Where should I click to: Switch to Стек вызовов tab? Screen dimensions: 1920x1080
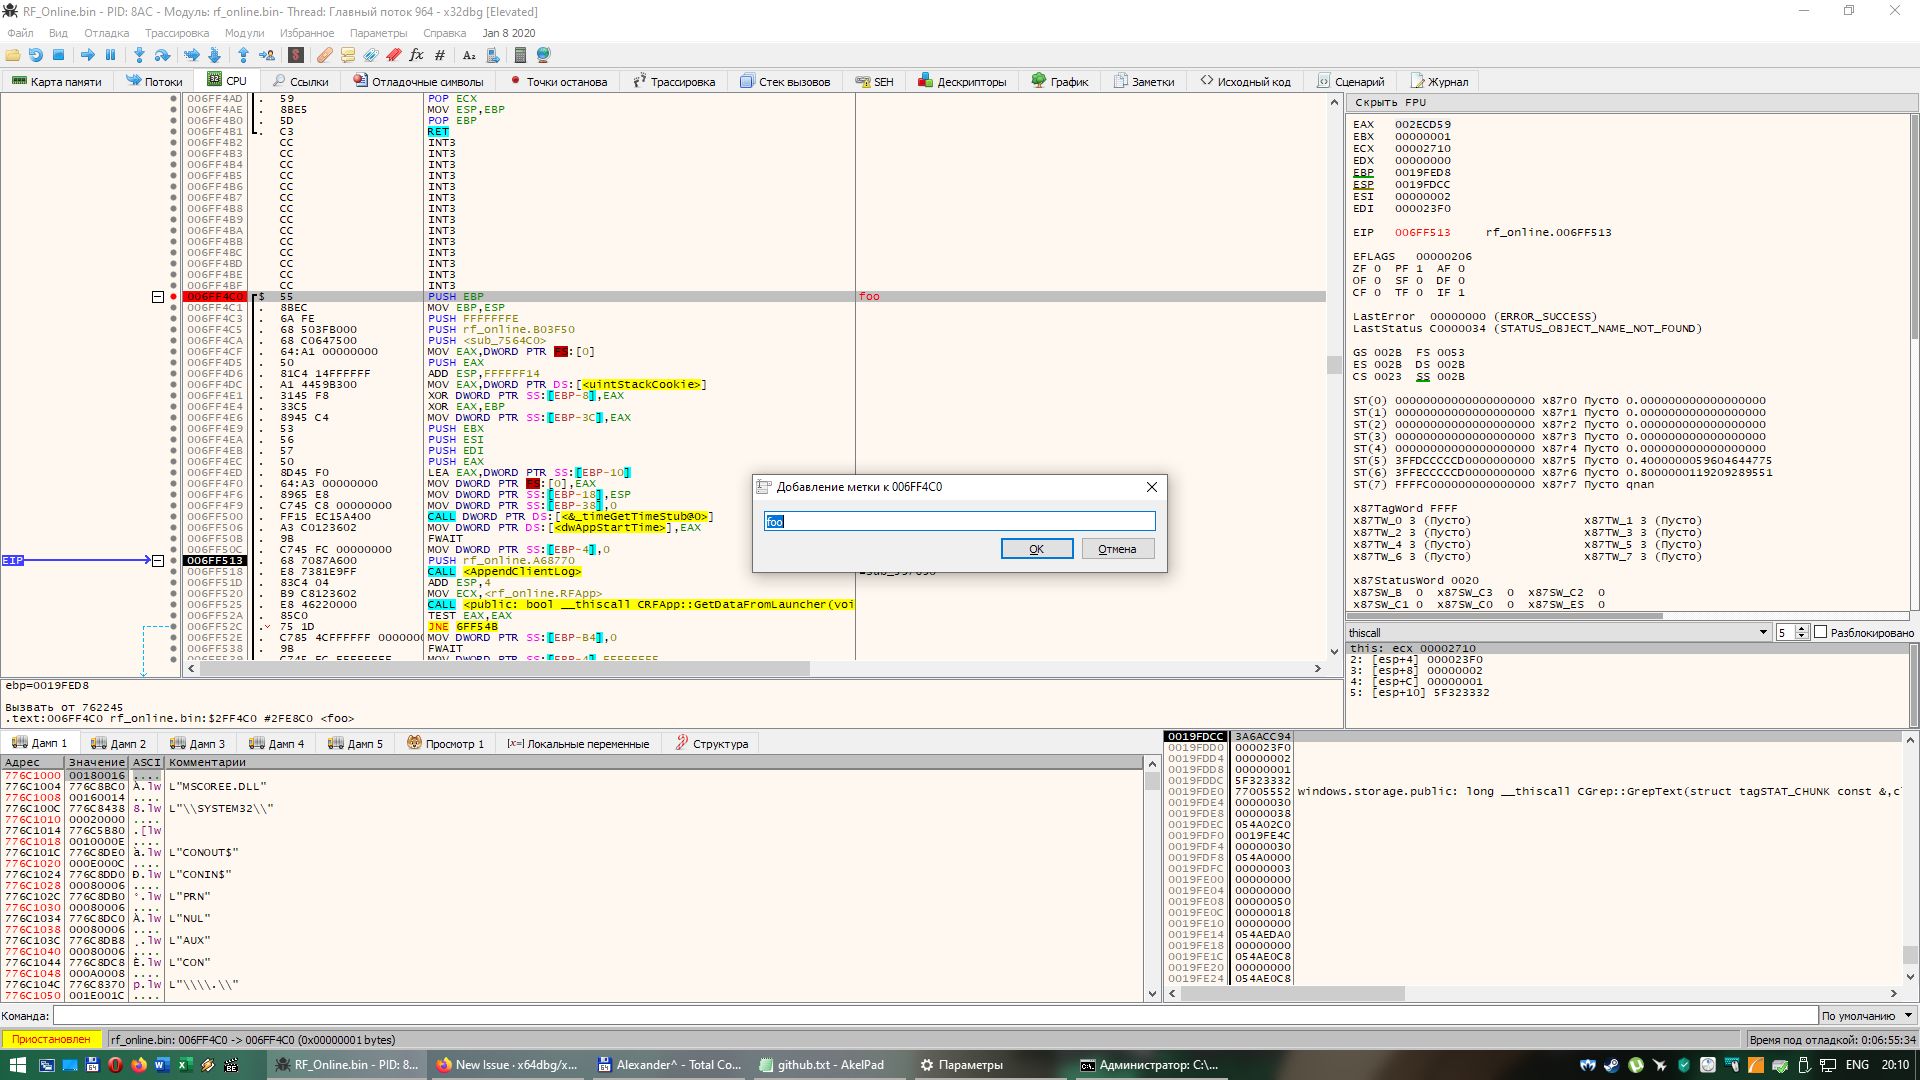[x=786, y=82]
